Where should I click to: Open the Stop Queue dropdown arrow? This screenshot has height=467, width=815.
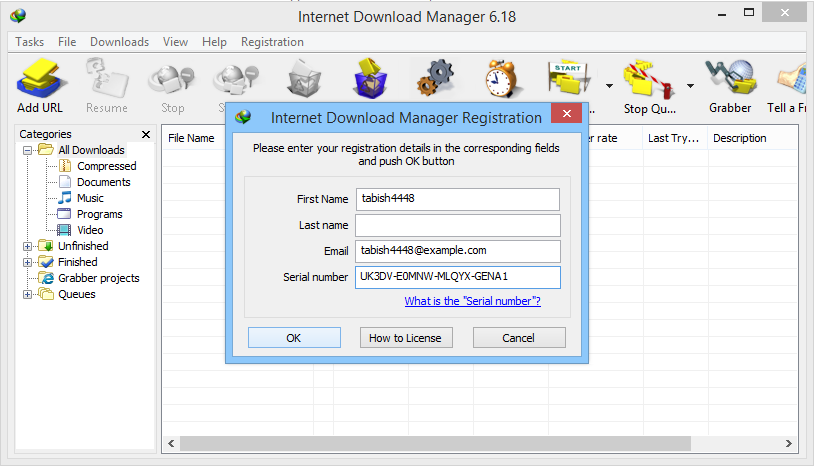[690, 86]
